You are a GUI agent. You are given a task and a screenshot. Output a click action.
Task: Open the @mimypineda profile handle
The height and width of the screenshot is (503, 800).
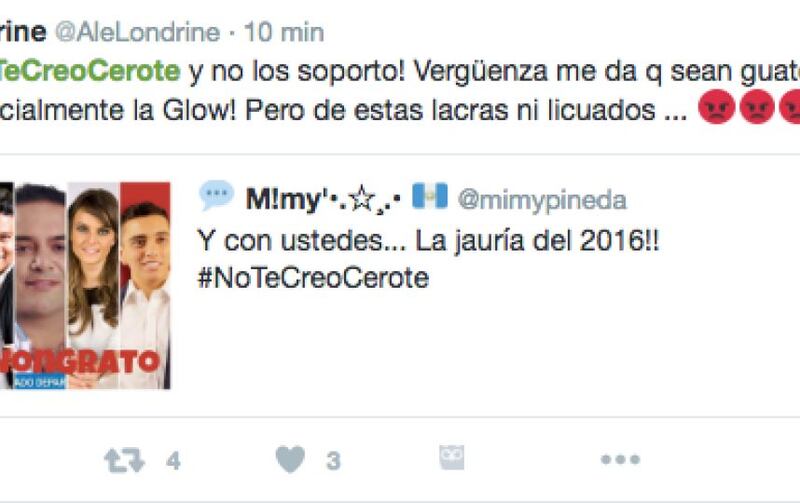(542, 200)
